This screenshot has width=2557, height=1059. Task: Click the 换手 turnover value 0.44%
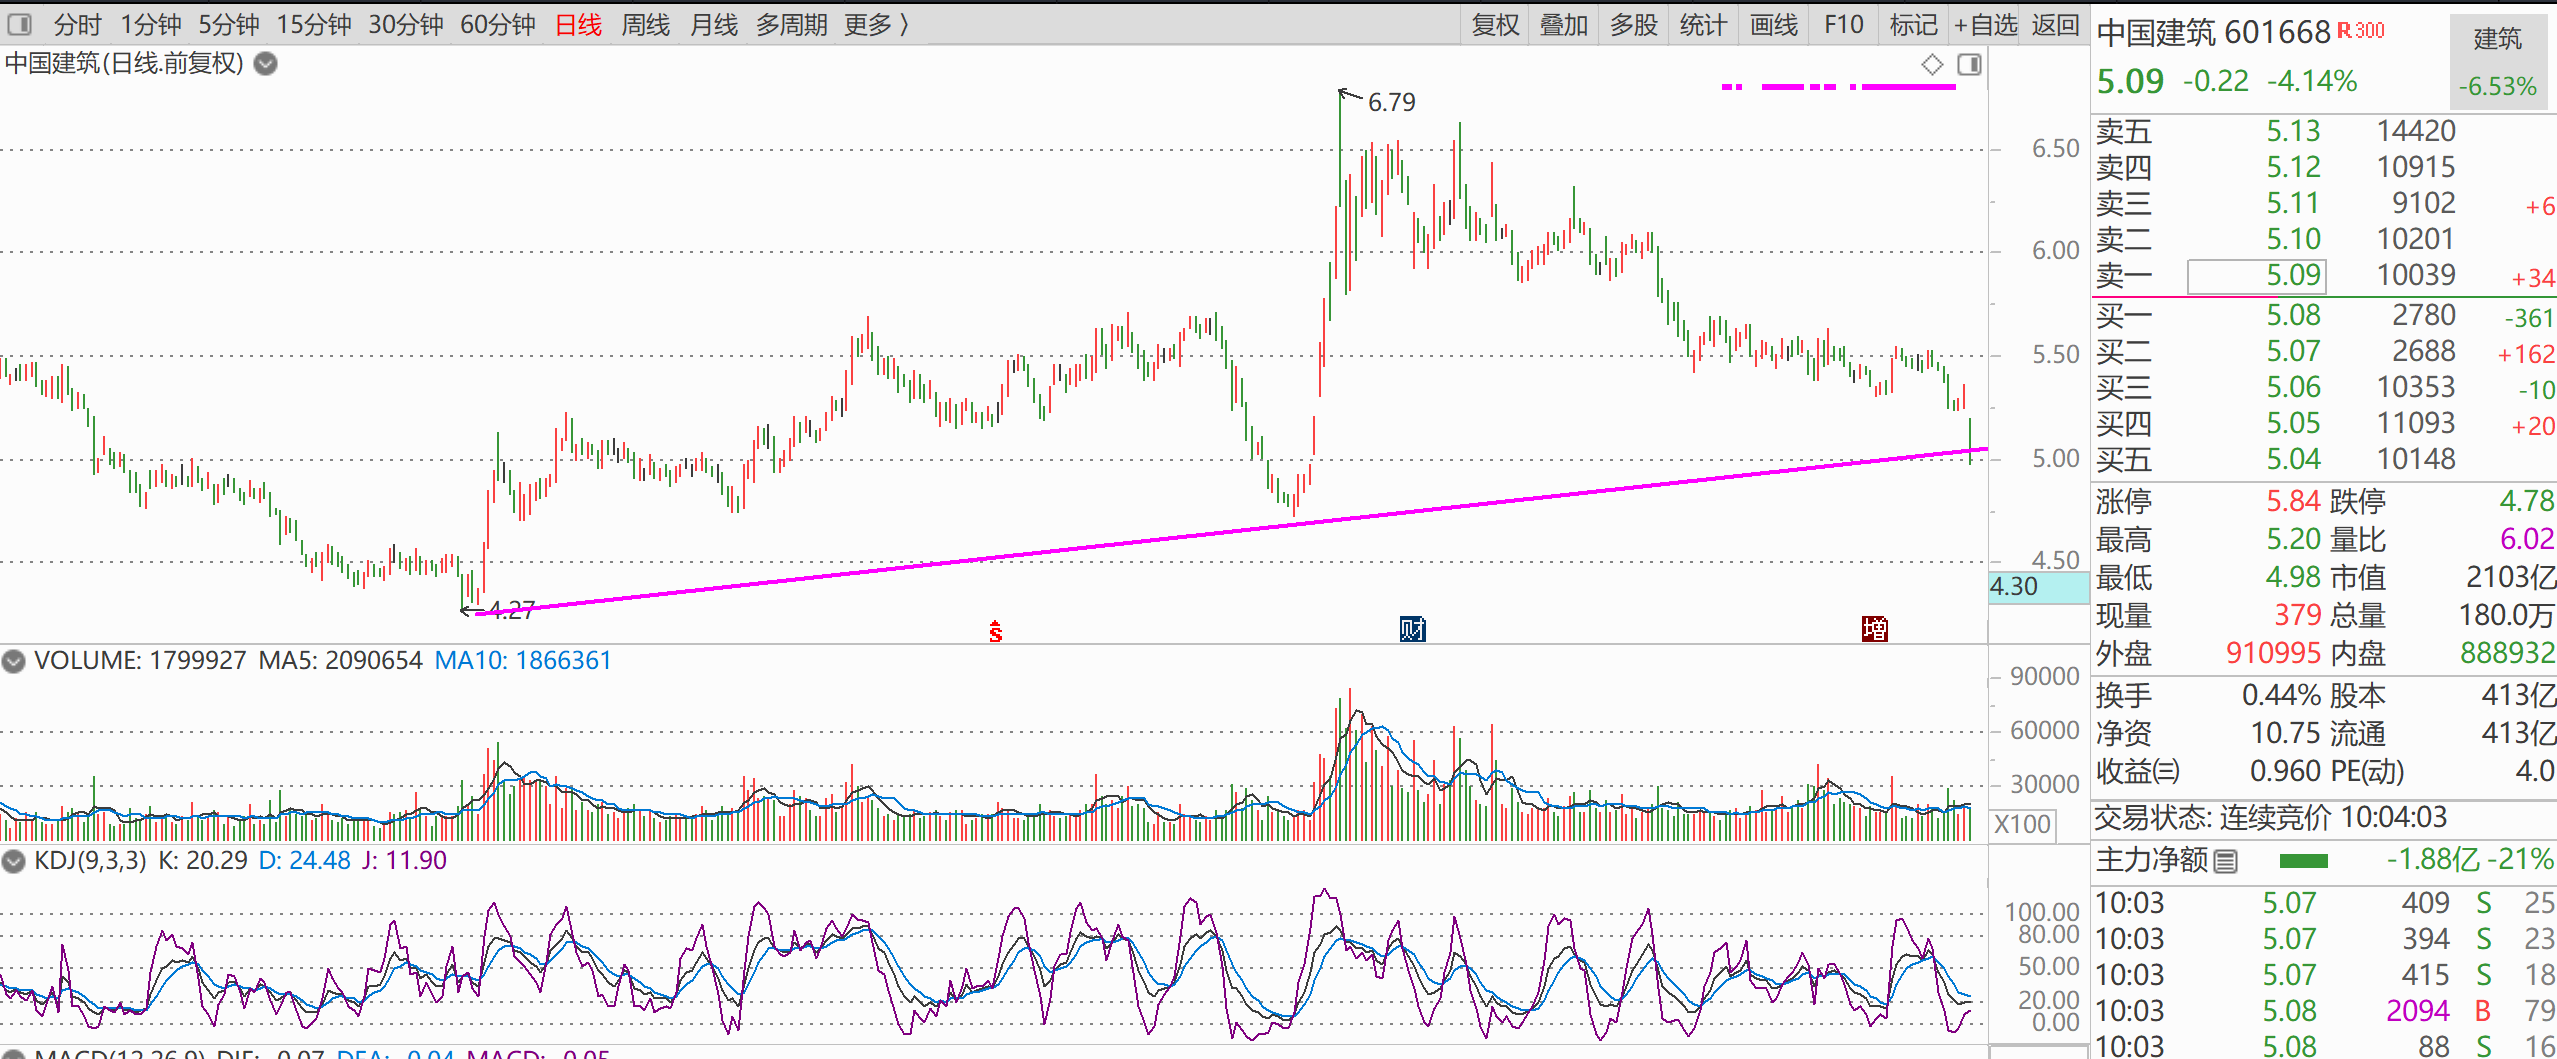[2281, 695]
